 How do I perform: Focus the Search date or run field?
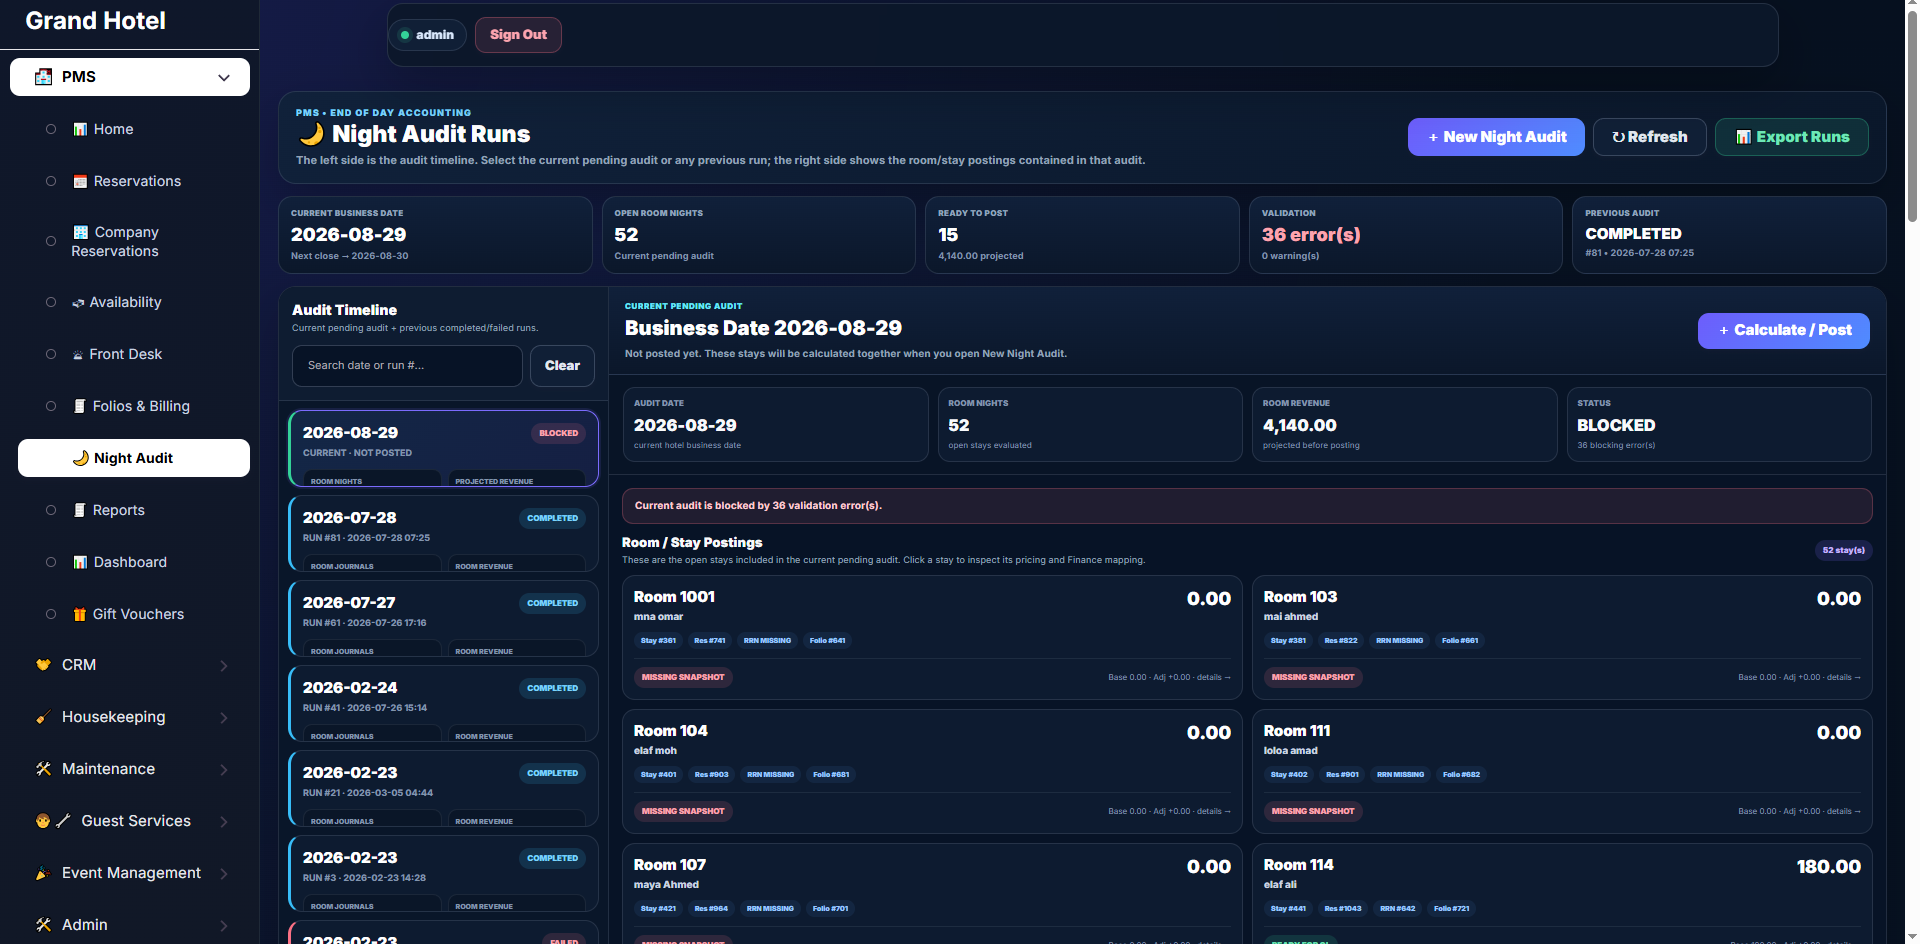click(407, 366)
